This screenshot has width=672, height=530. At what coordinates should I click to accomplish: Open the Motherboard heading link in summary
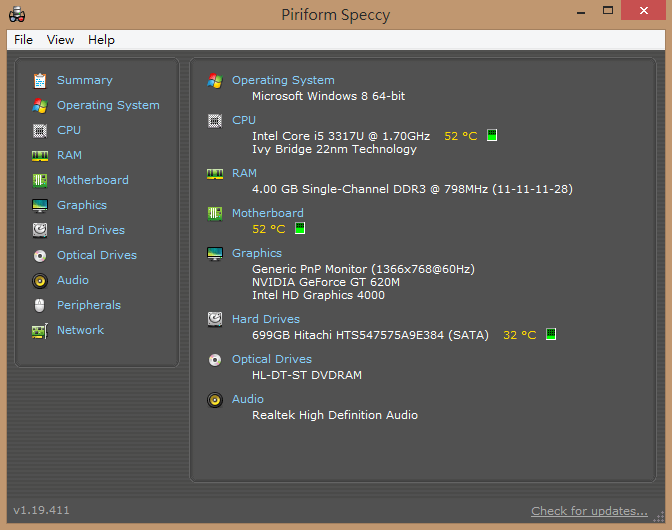[x=268, y=213]
